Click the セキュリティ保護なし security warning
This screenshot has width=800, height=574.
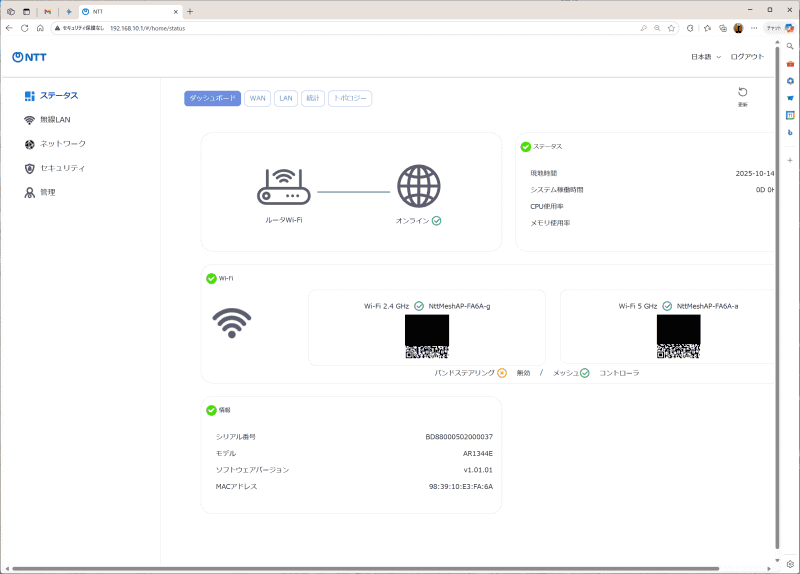(x=79, y=28)
